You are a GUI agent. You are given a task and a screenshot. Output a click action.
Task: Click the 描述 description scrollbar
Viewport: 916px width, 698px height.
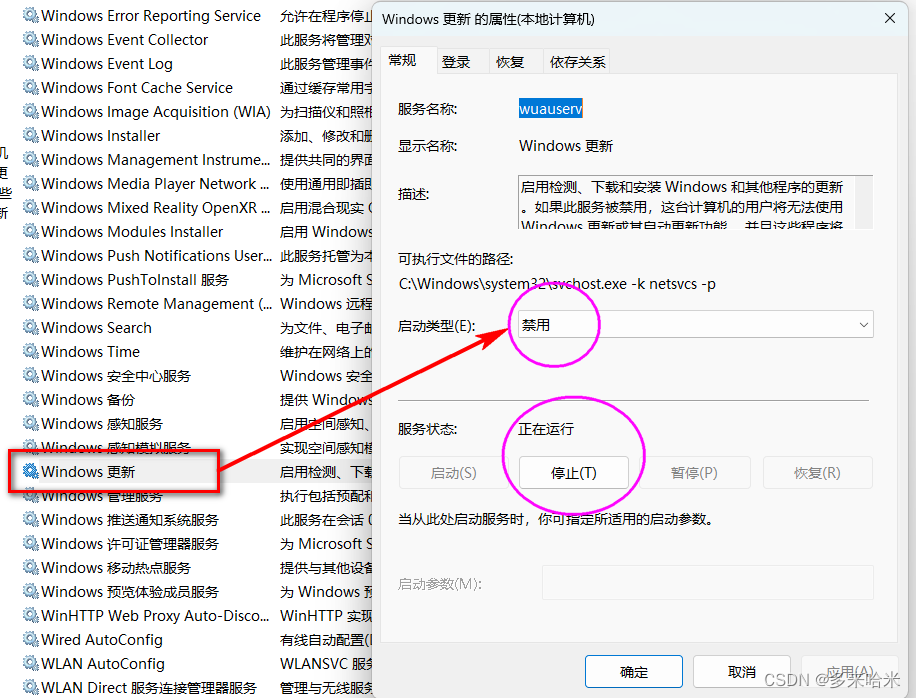click(x=863, y=202)
